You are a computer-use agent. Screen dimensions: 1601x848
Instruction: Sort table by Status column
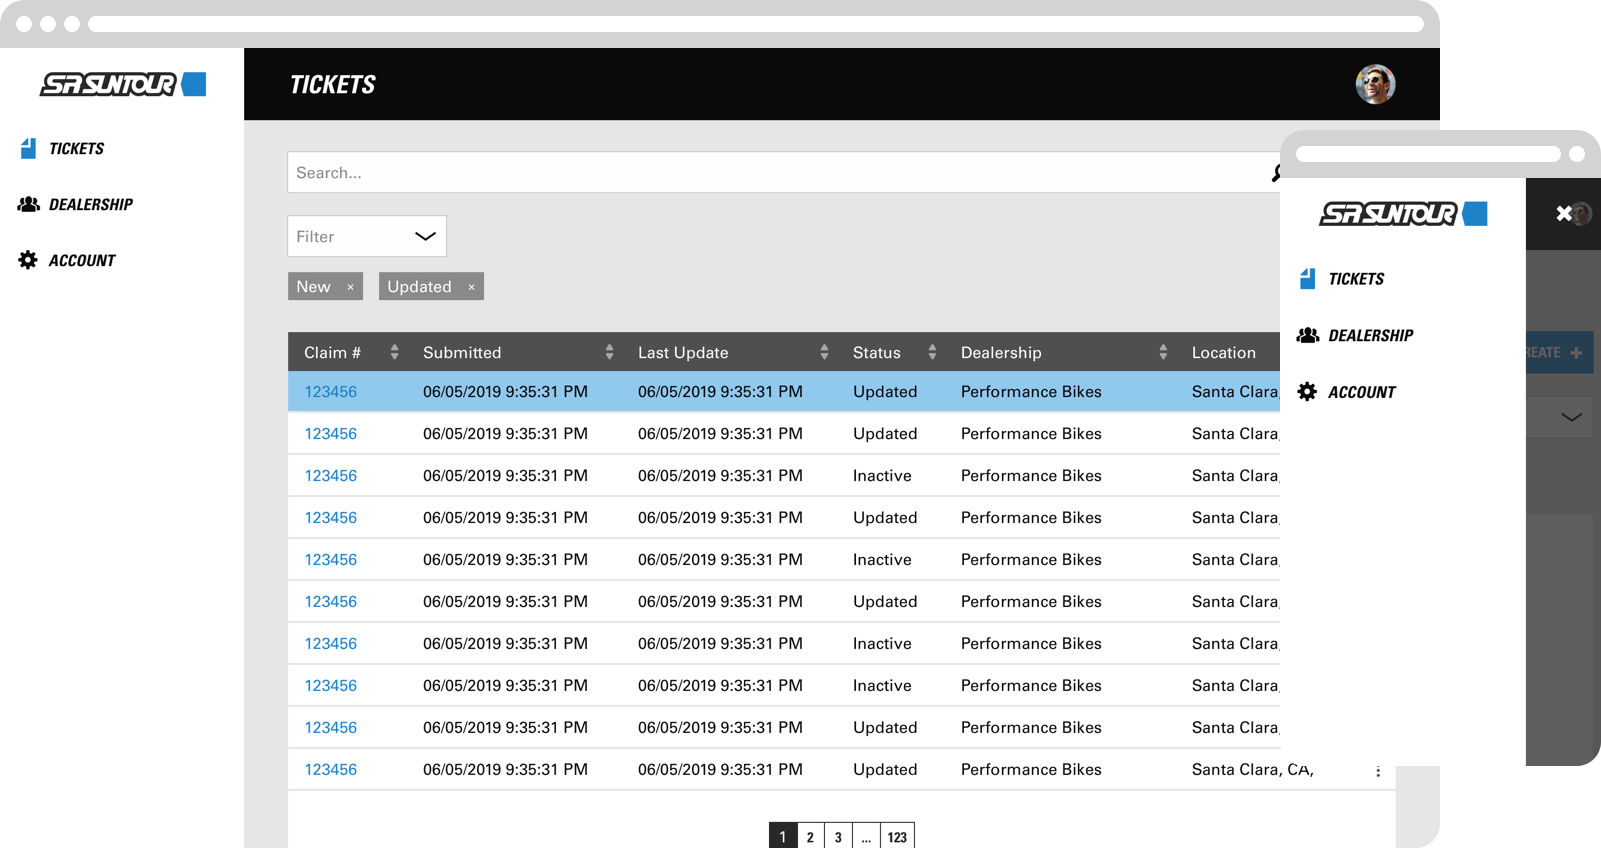(932, 352)
